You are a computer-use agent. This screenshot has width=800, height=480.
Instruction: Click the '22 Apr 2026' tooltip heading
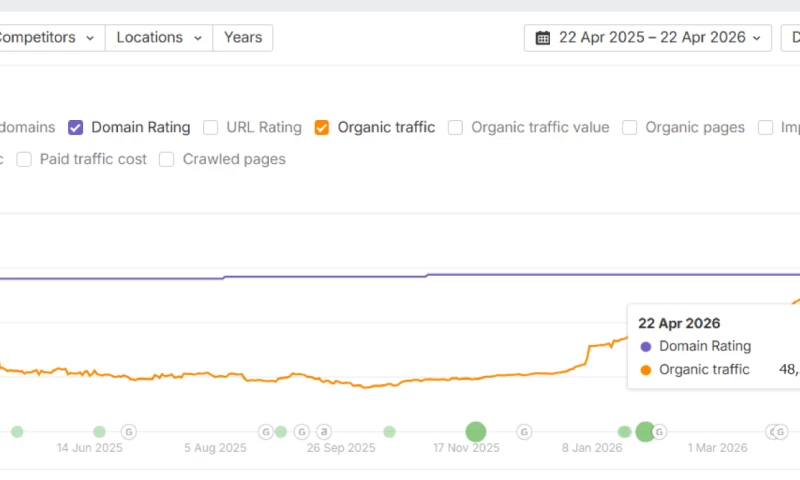pos(679,323)
